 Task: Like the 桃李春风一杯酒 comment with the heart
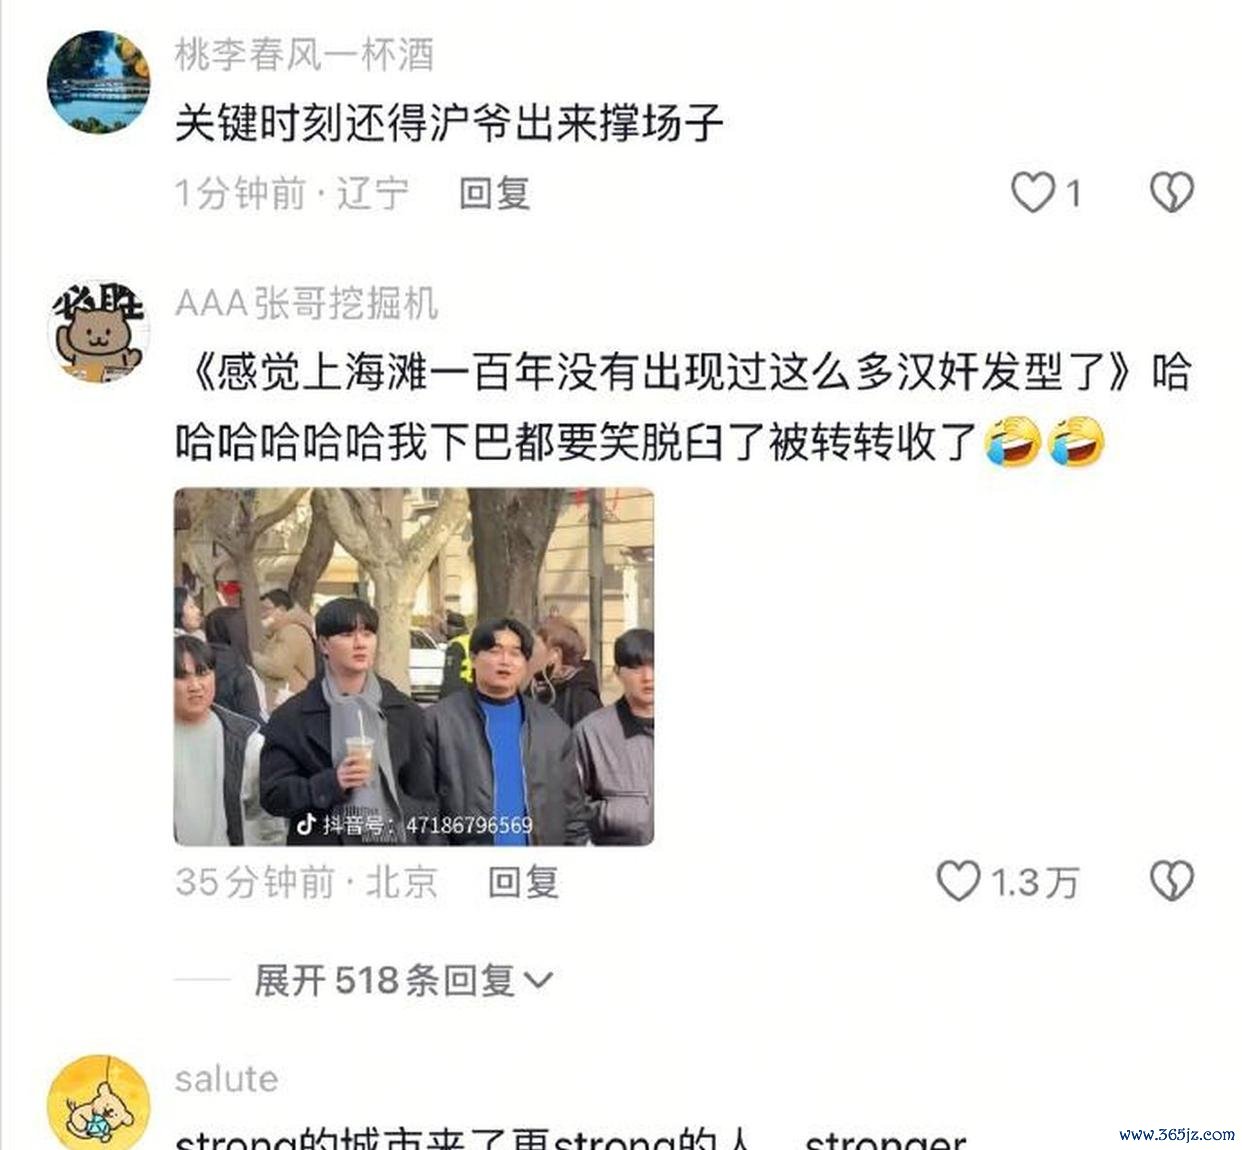tap(1032, 192)
